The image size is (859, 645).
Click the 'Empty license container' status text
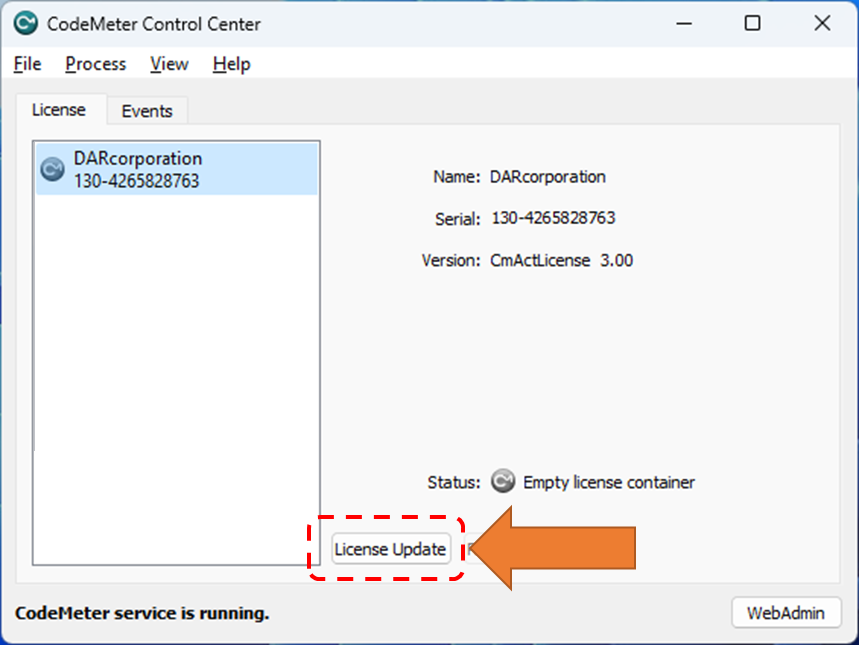[609, 482]
